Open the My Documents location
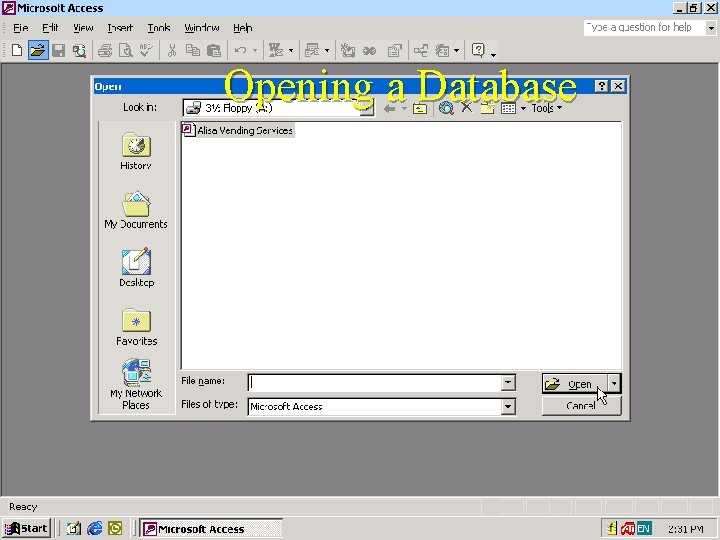This screenshot has height=540, width=720. [x=136, y=210]
